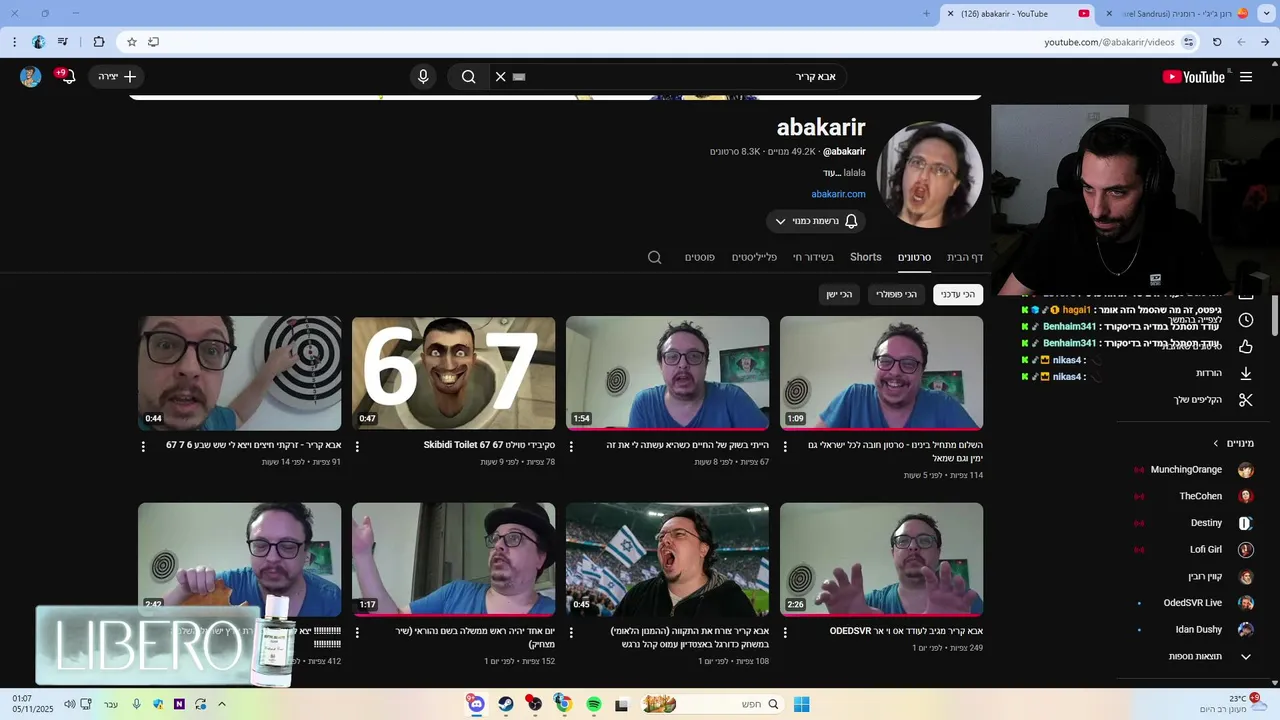Viewport: 1280px width, 720px height.
Task: Clear the search box text
Action: click(501, 77)
